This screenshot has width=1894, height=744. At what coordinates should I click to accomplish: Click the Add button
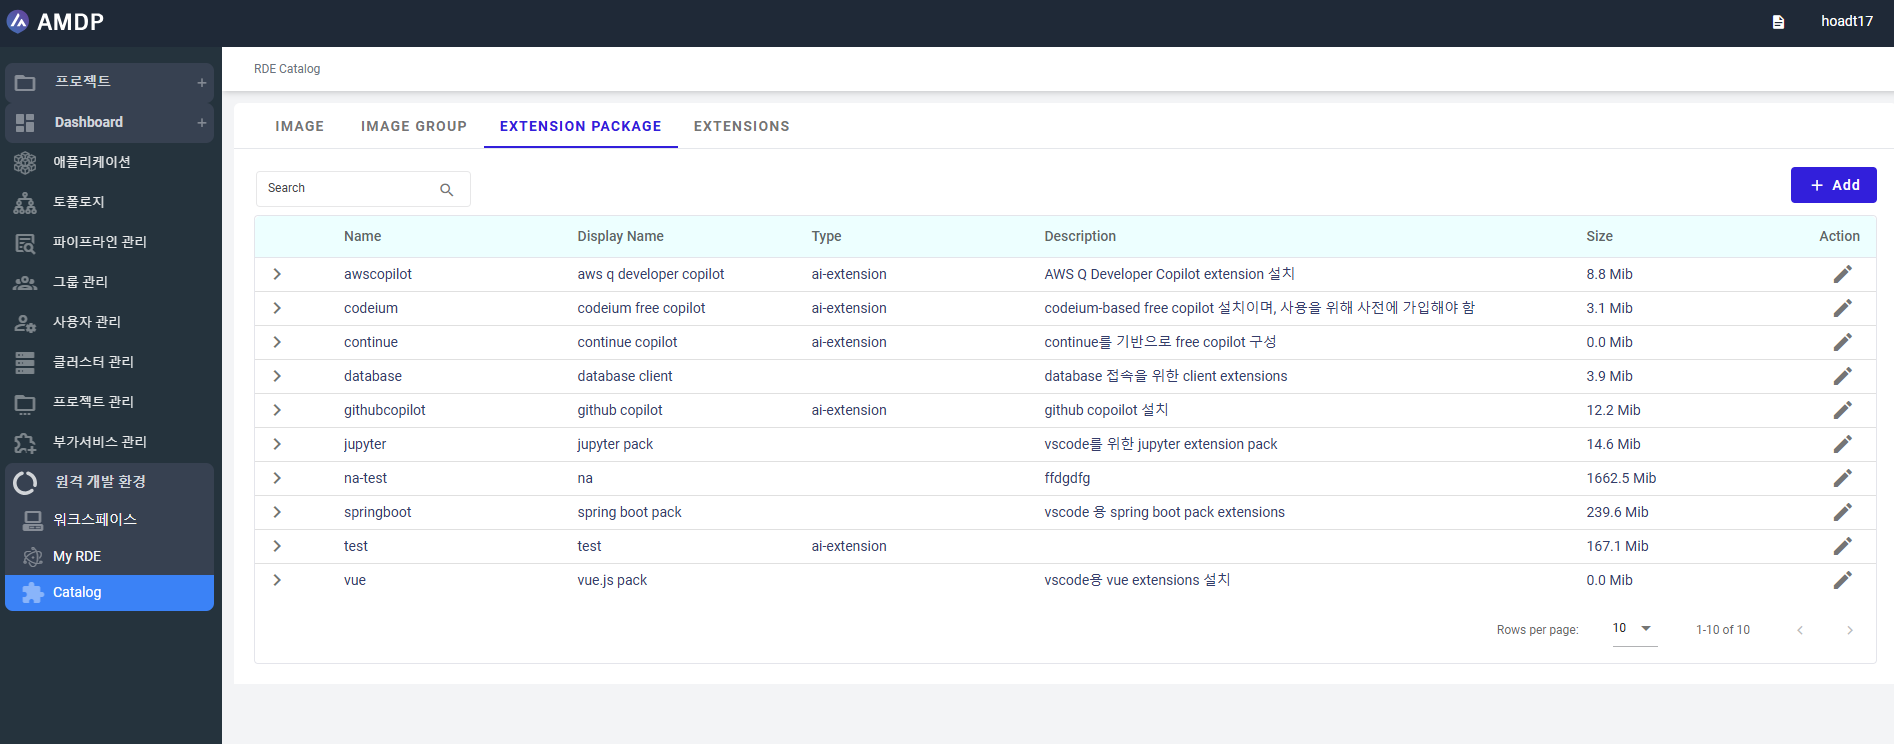(x=1833, y=185)
